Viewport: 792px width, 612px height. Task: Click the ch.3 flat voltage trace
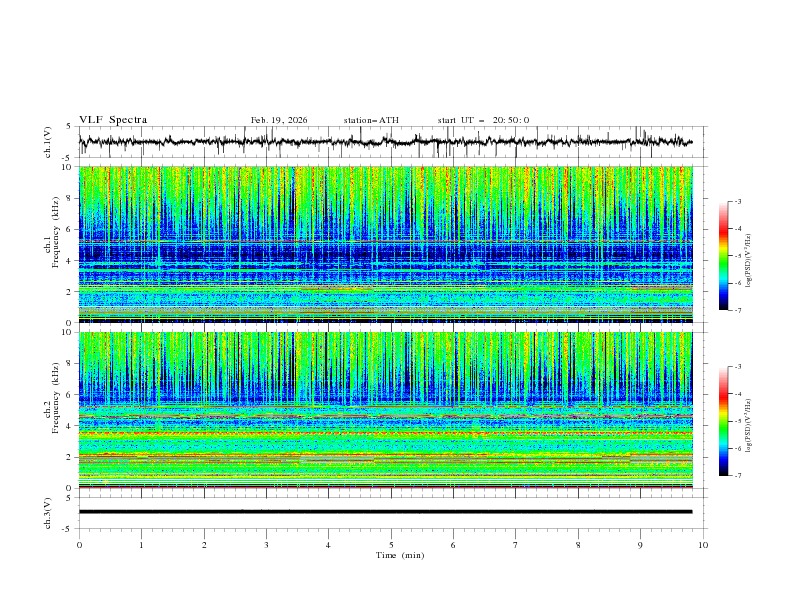[385, 512]
